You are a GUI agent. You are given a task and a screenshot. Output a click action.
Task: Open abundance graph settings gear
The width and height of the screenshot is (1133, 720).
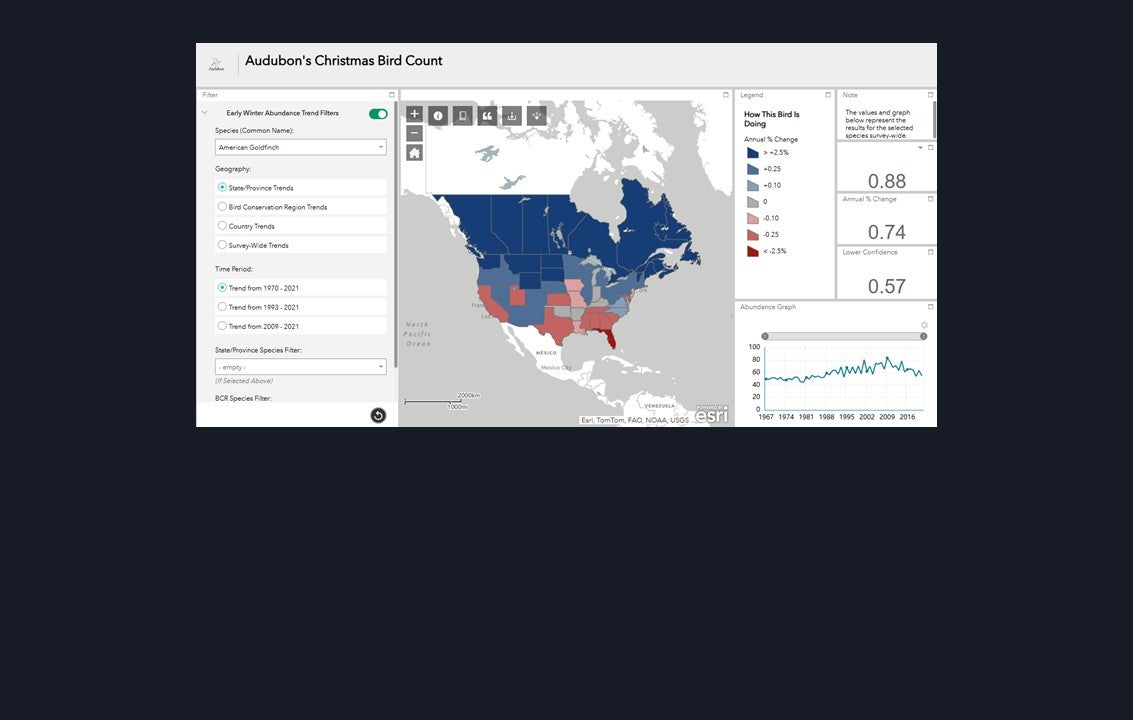[924, 325]
